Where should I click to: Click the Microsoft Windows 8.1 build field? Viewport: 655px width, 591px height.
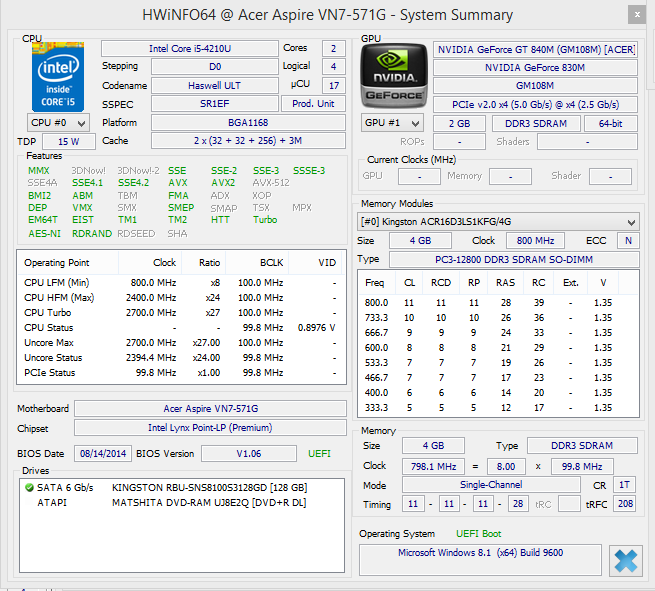tap(480, 560)
